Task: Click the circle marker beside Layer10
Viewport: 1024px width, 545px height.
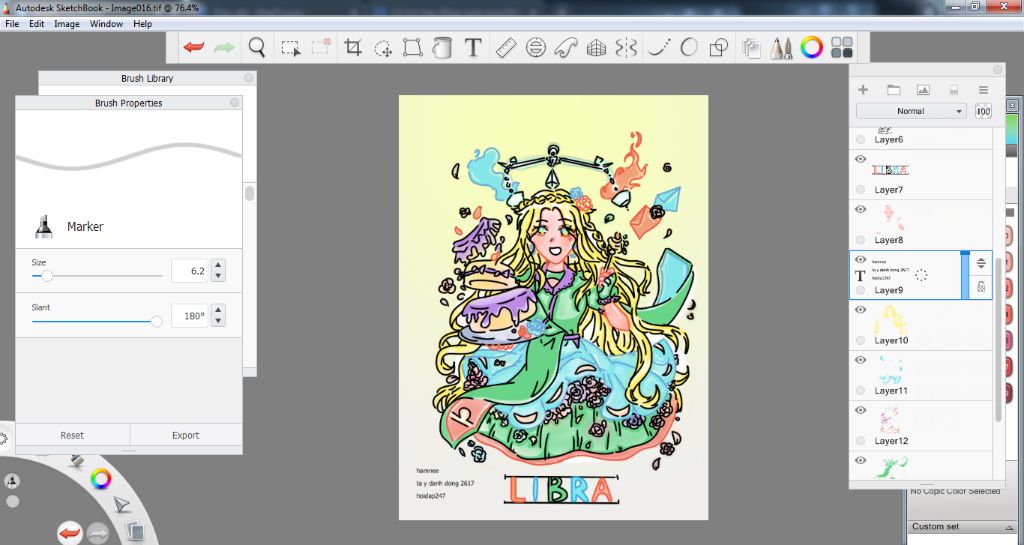Action: click(x=860, y=341)
